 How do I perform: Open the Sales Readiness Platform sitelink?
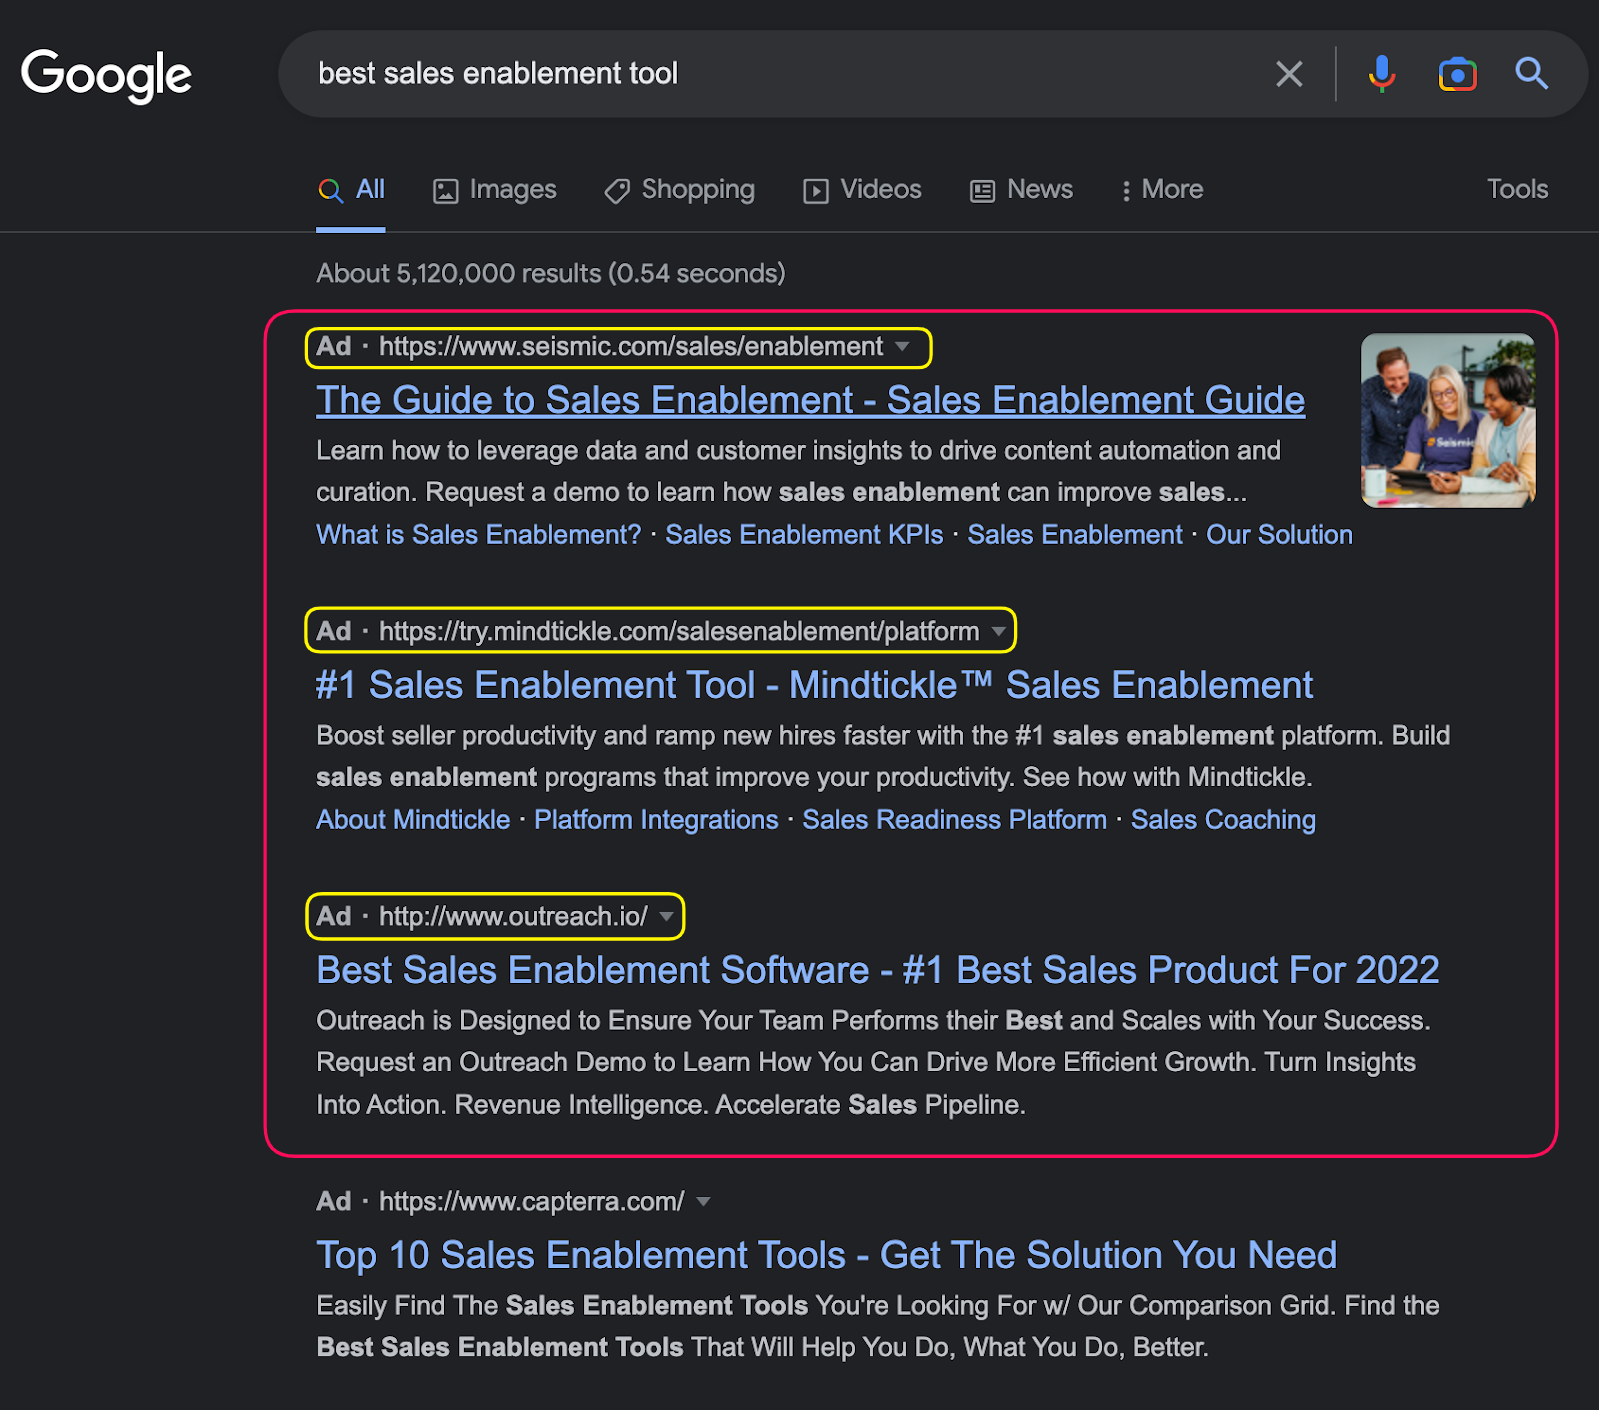coord(954,820)
